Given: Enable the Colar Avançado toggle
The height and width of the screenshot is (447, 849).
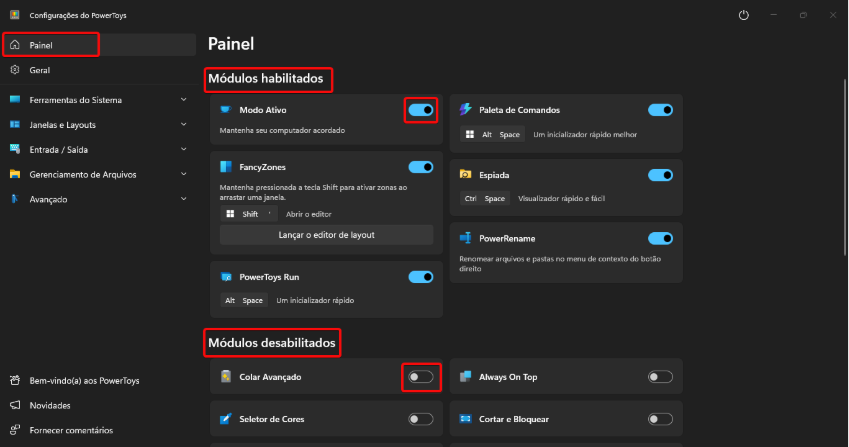Looking at the screenshot, I should [x=421, y=377].
